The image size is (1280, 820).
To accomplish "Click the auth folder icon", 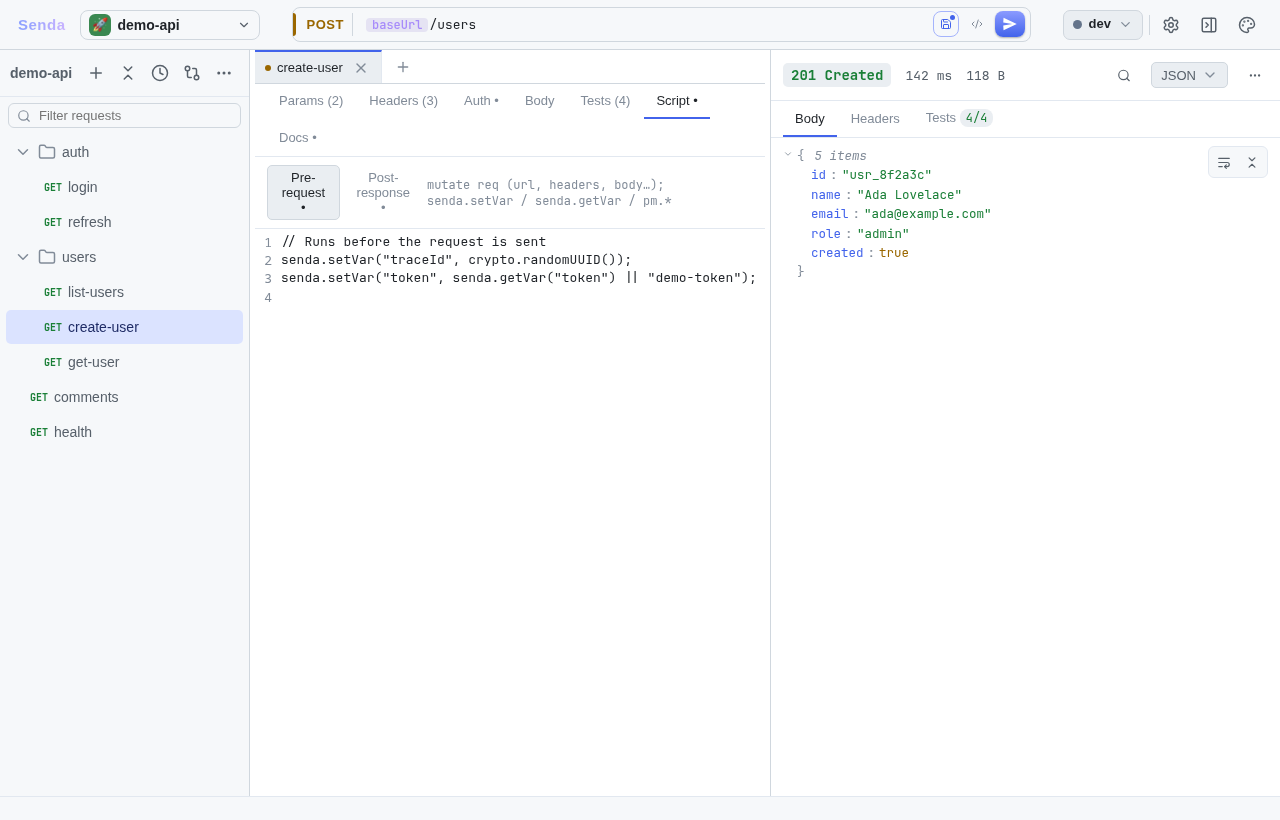I will [x=47, y=152].
